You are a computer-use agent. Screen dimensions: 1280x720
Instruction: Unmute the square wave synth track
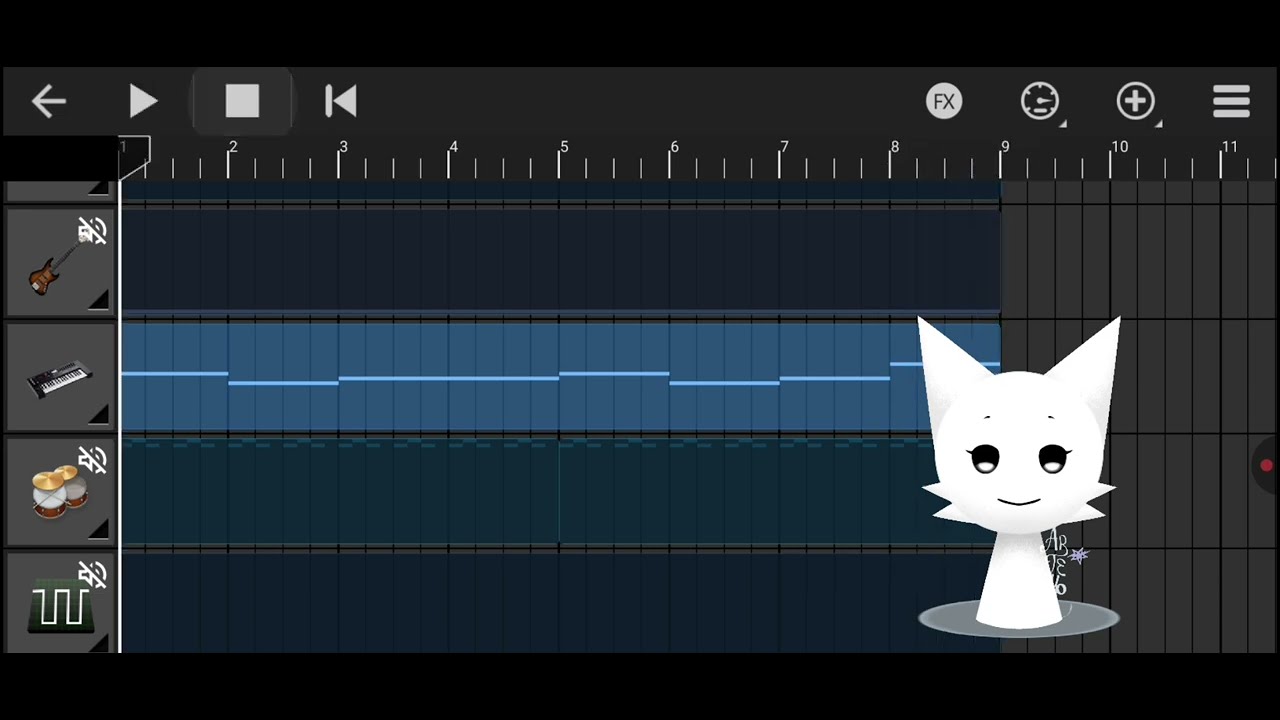92,574
